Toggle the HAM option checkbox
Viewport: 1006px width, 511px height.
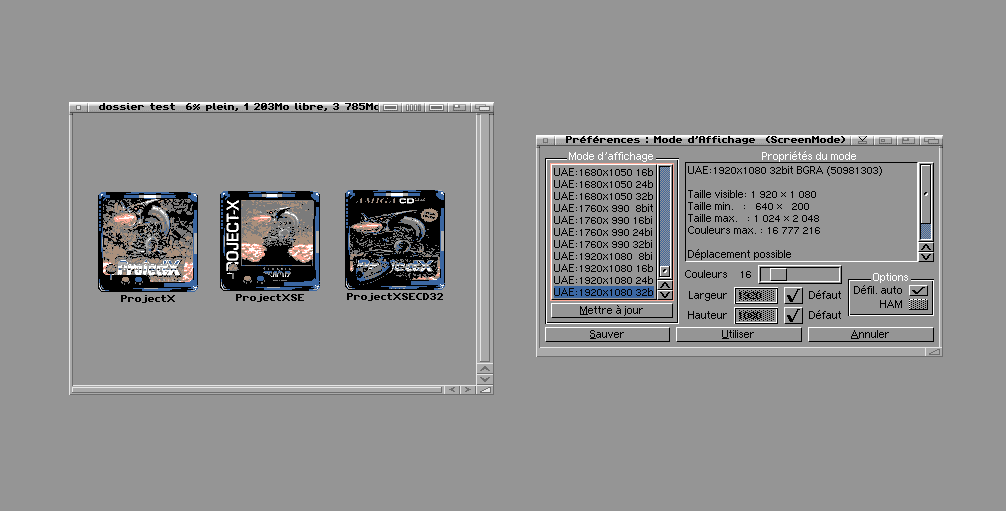919,304
